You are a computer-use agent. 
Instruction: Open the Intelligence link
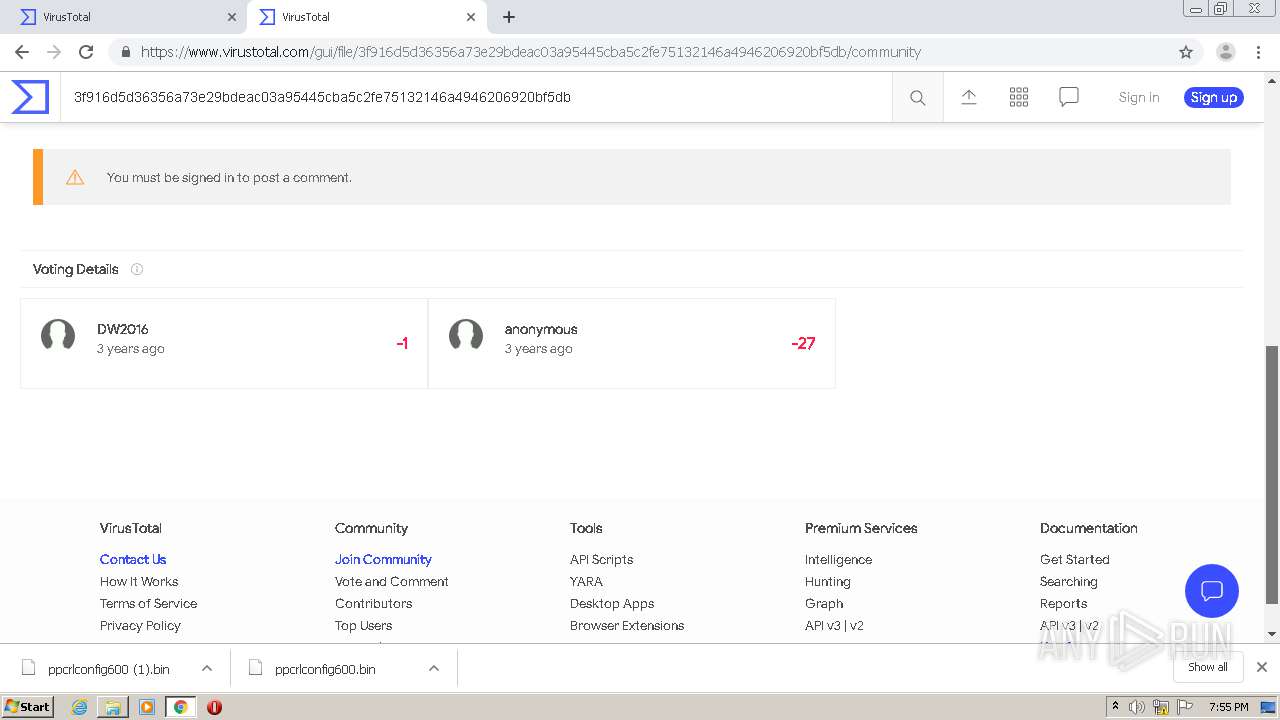pos(838,559)
